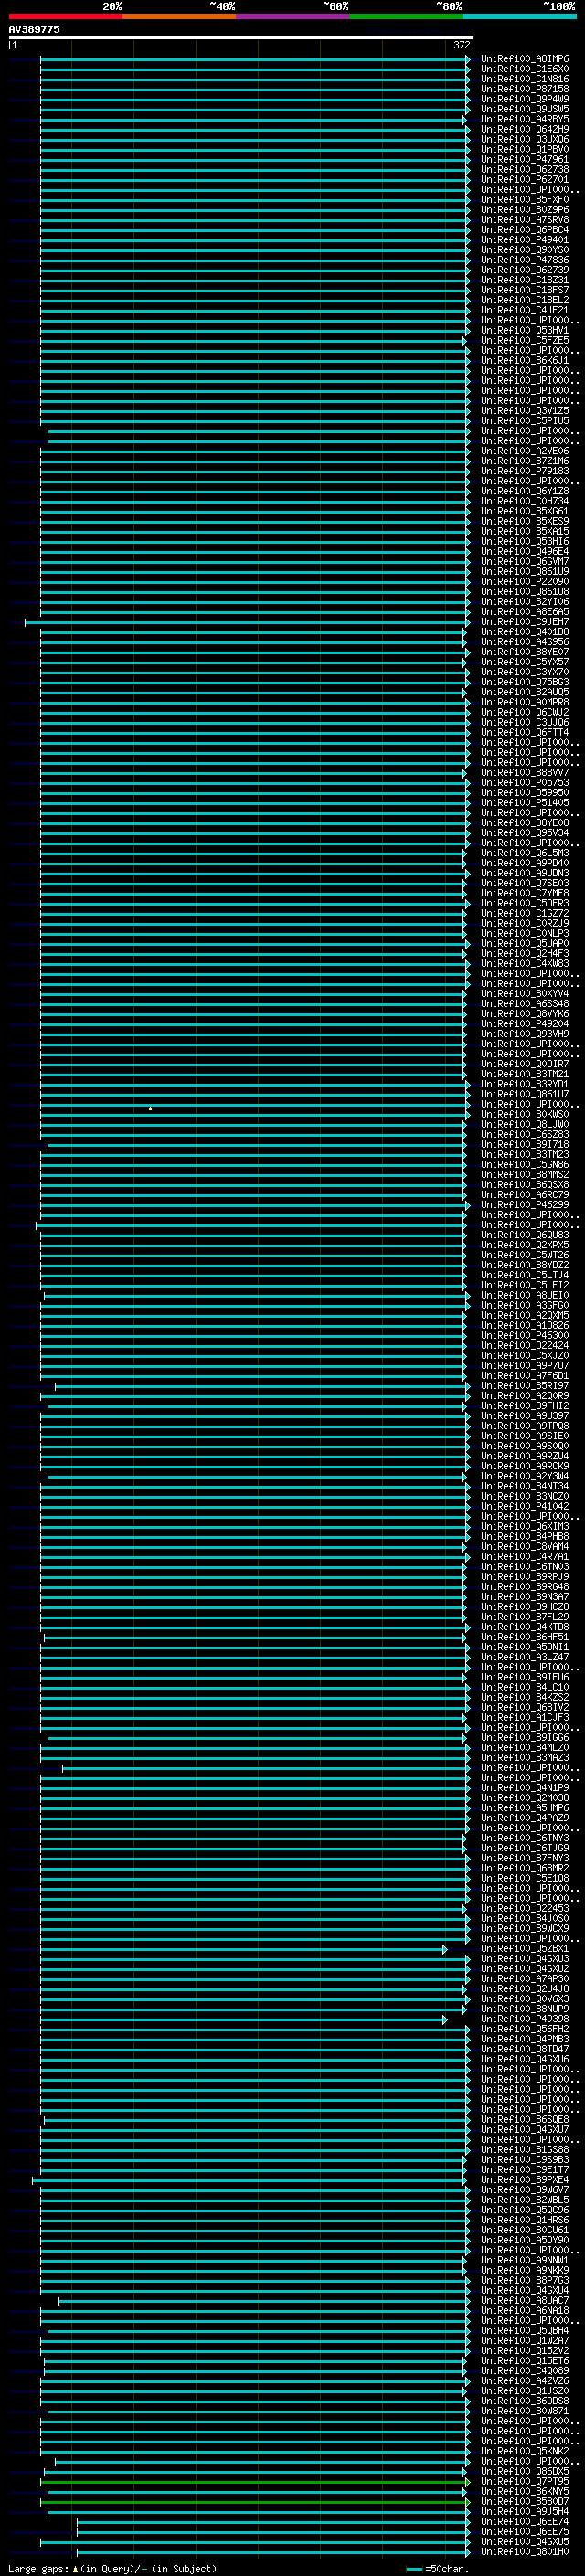Select UniRef100_B6SQE8 label
The image size is (585, 2576).
tap(524, 2120)
